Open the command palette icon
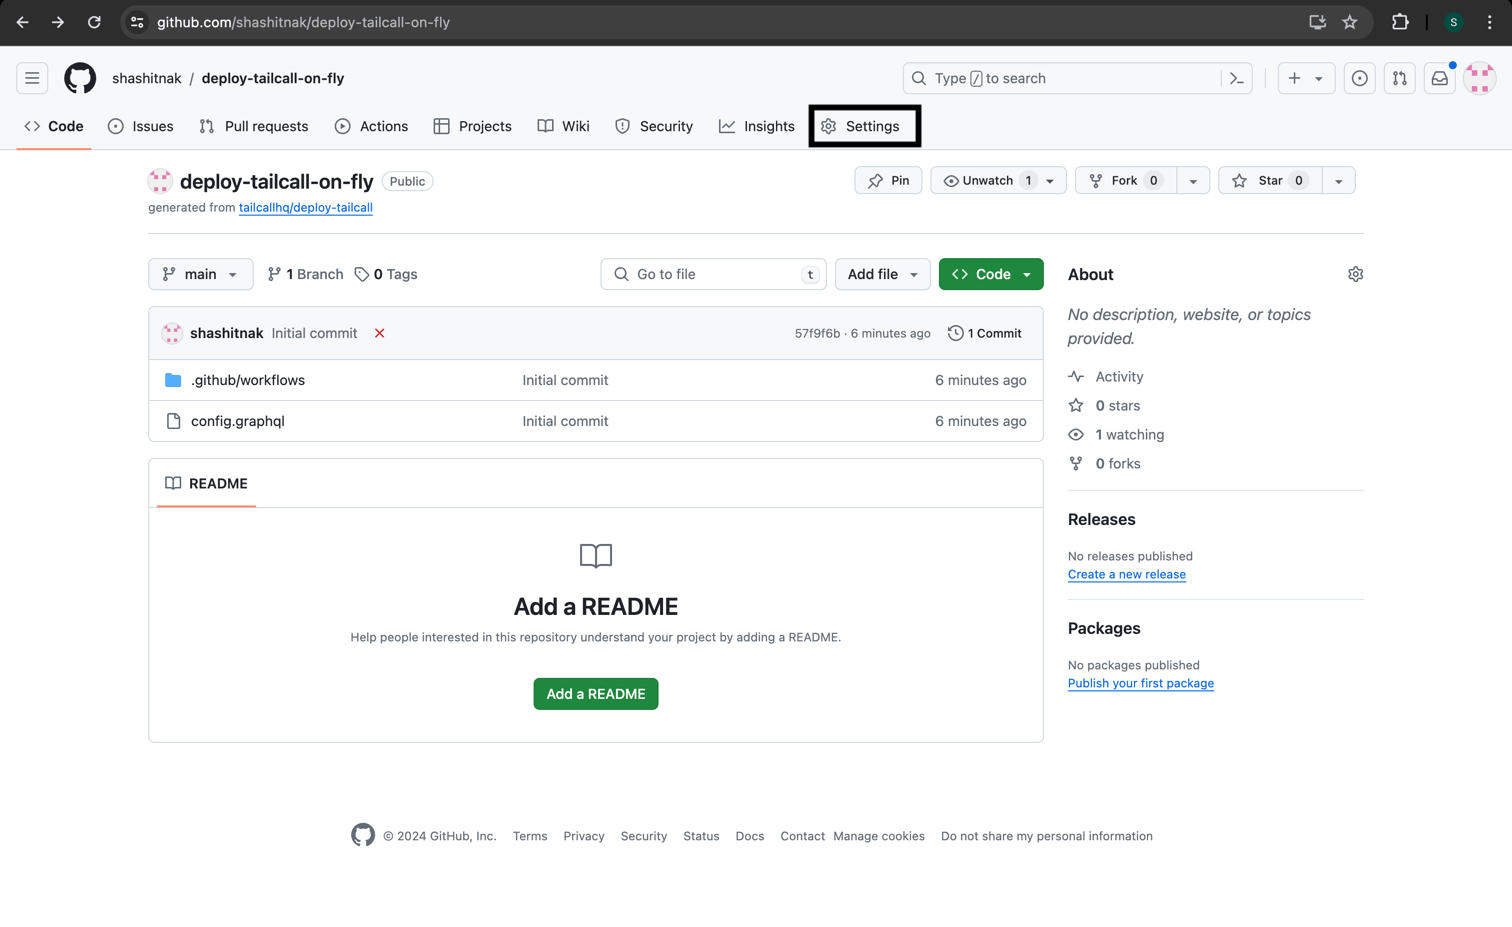 coord(1237,78)
